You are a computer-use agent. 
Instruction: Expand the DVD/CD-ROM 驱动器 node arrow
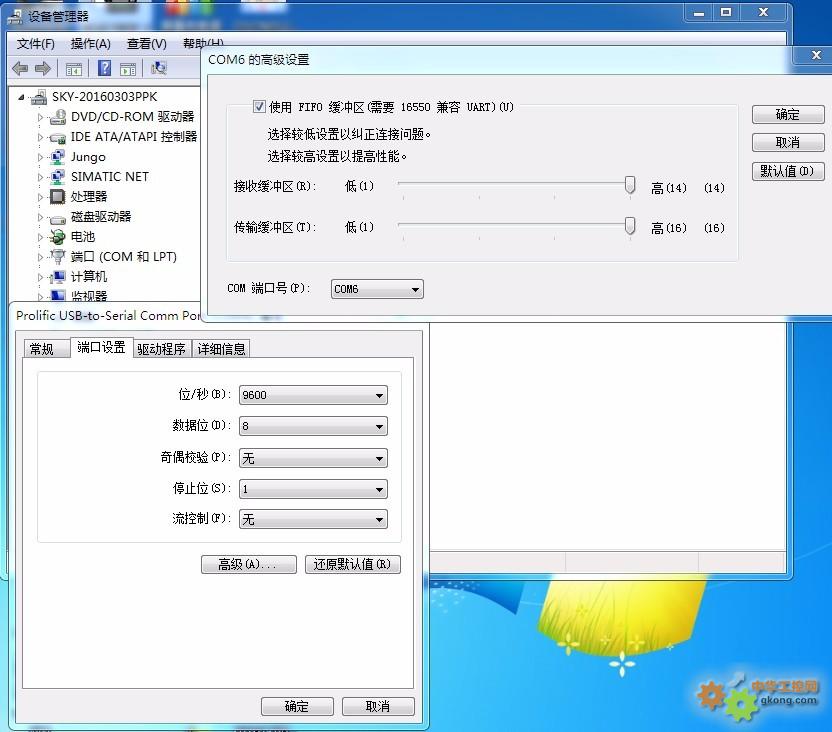[x=40, y=117]
